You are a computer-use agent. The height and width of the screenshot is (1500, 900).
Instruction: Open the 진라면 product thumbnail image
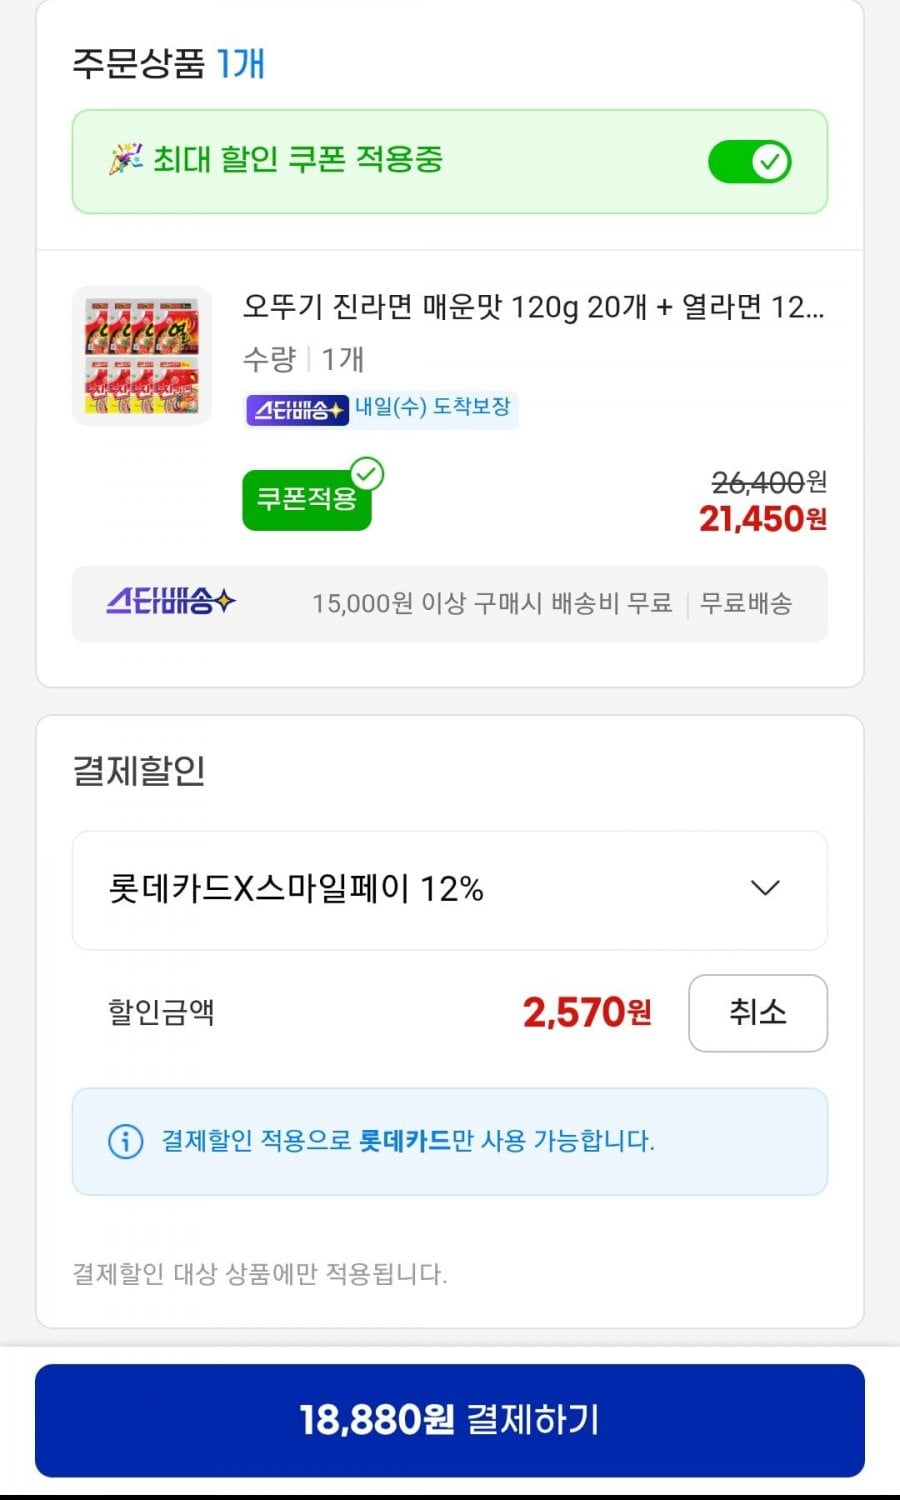coord(142,356)
